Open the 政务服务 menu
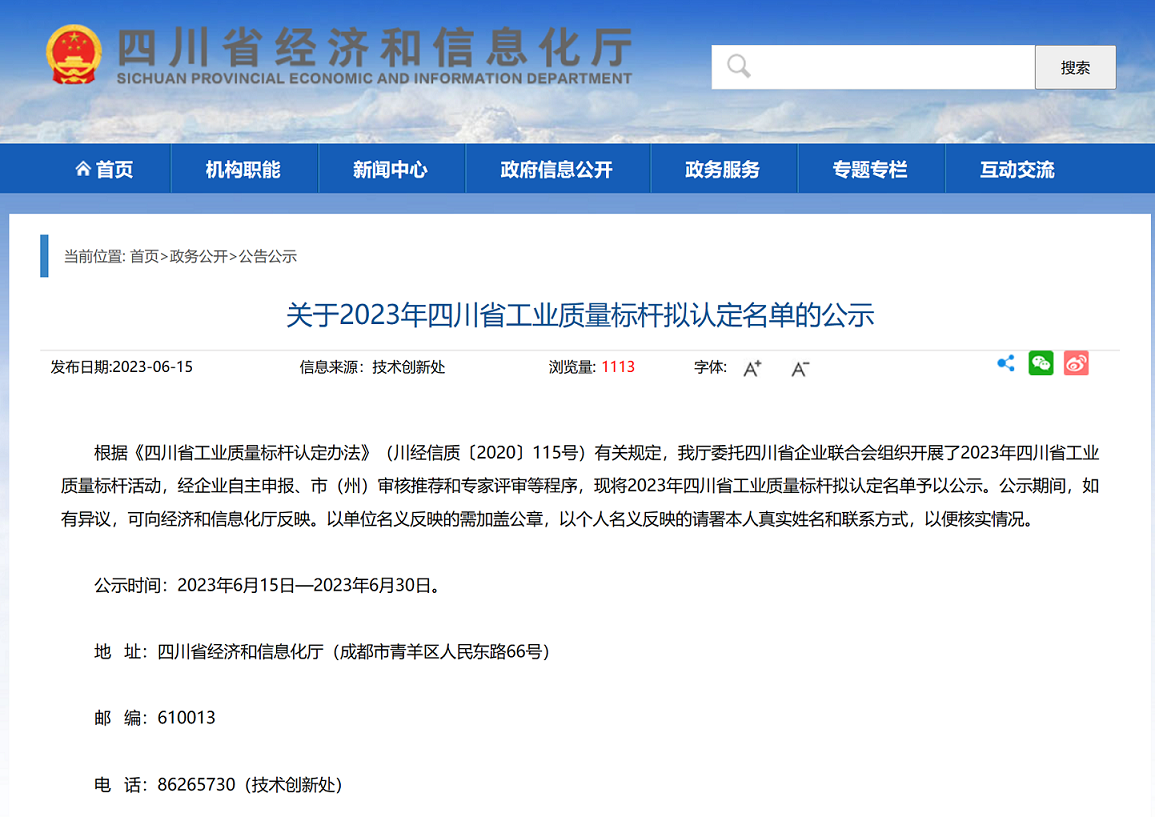This screenshot has height=817, width=1155. 722,170
